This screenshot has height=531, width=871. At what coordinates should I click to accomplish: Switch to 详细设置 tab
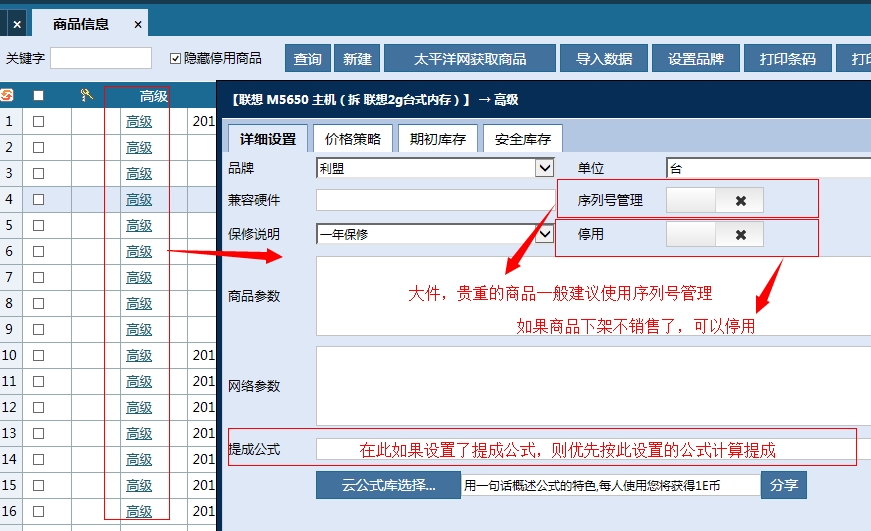pos(268,139)
